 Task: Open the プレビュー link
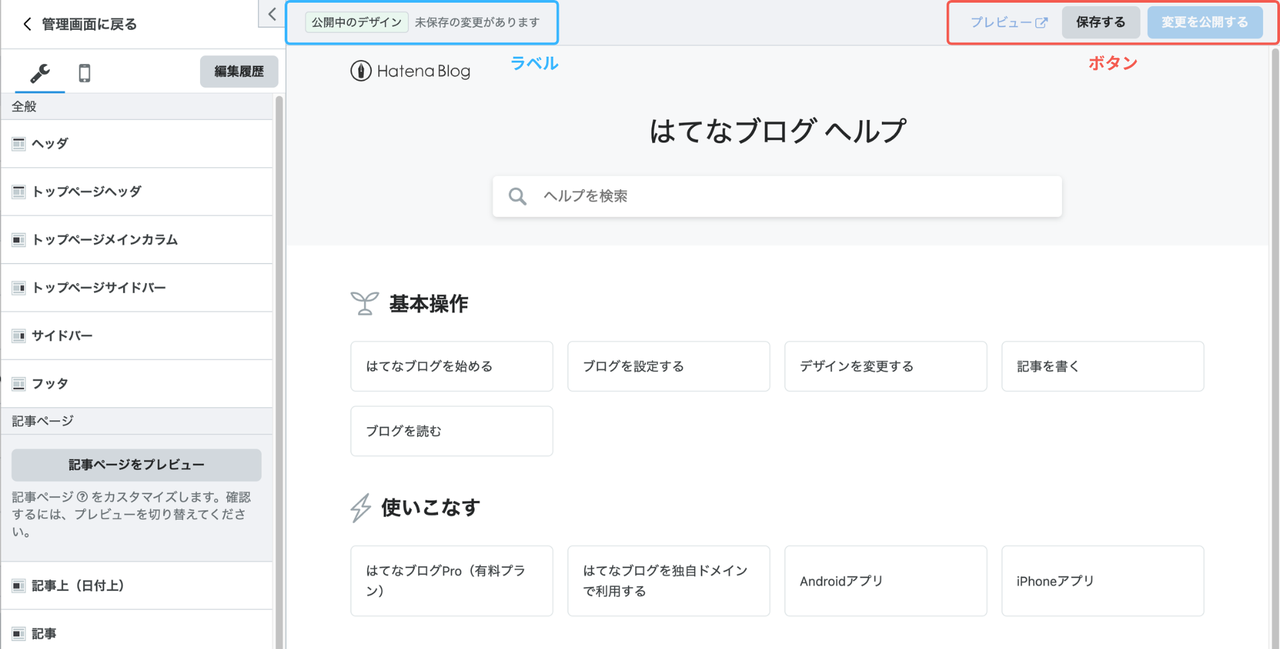(x=1009, y=22)
